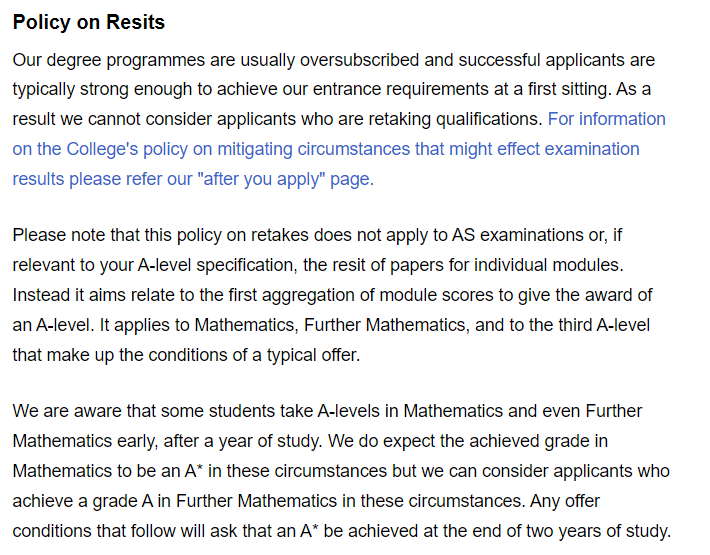Click the words "Any offer" in last paragraph

coord(564,500)
